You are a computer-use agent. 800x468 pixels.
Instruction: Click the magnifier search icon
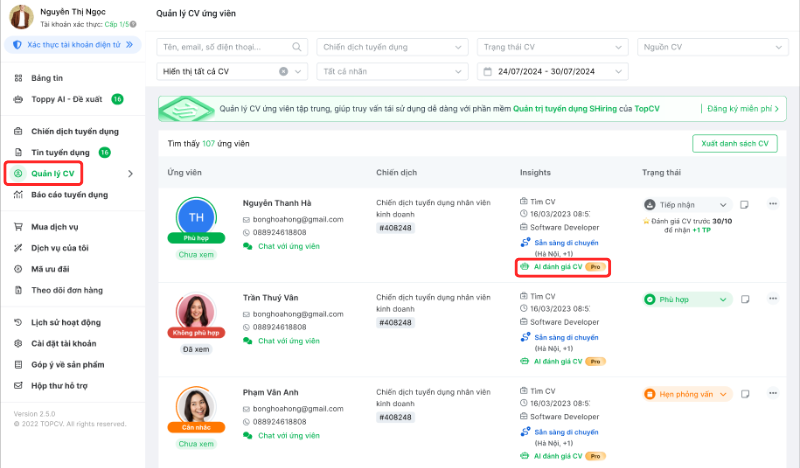pyautogui.click(x=296, y=47)
